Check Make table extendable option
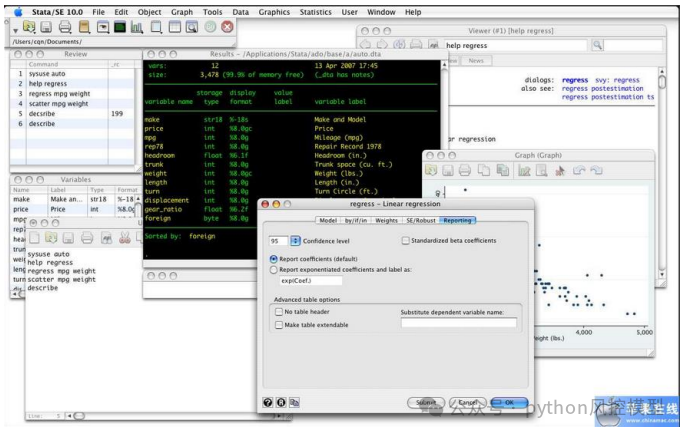This screenshot has height=434, width=685. coord(279,325)
